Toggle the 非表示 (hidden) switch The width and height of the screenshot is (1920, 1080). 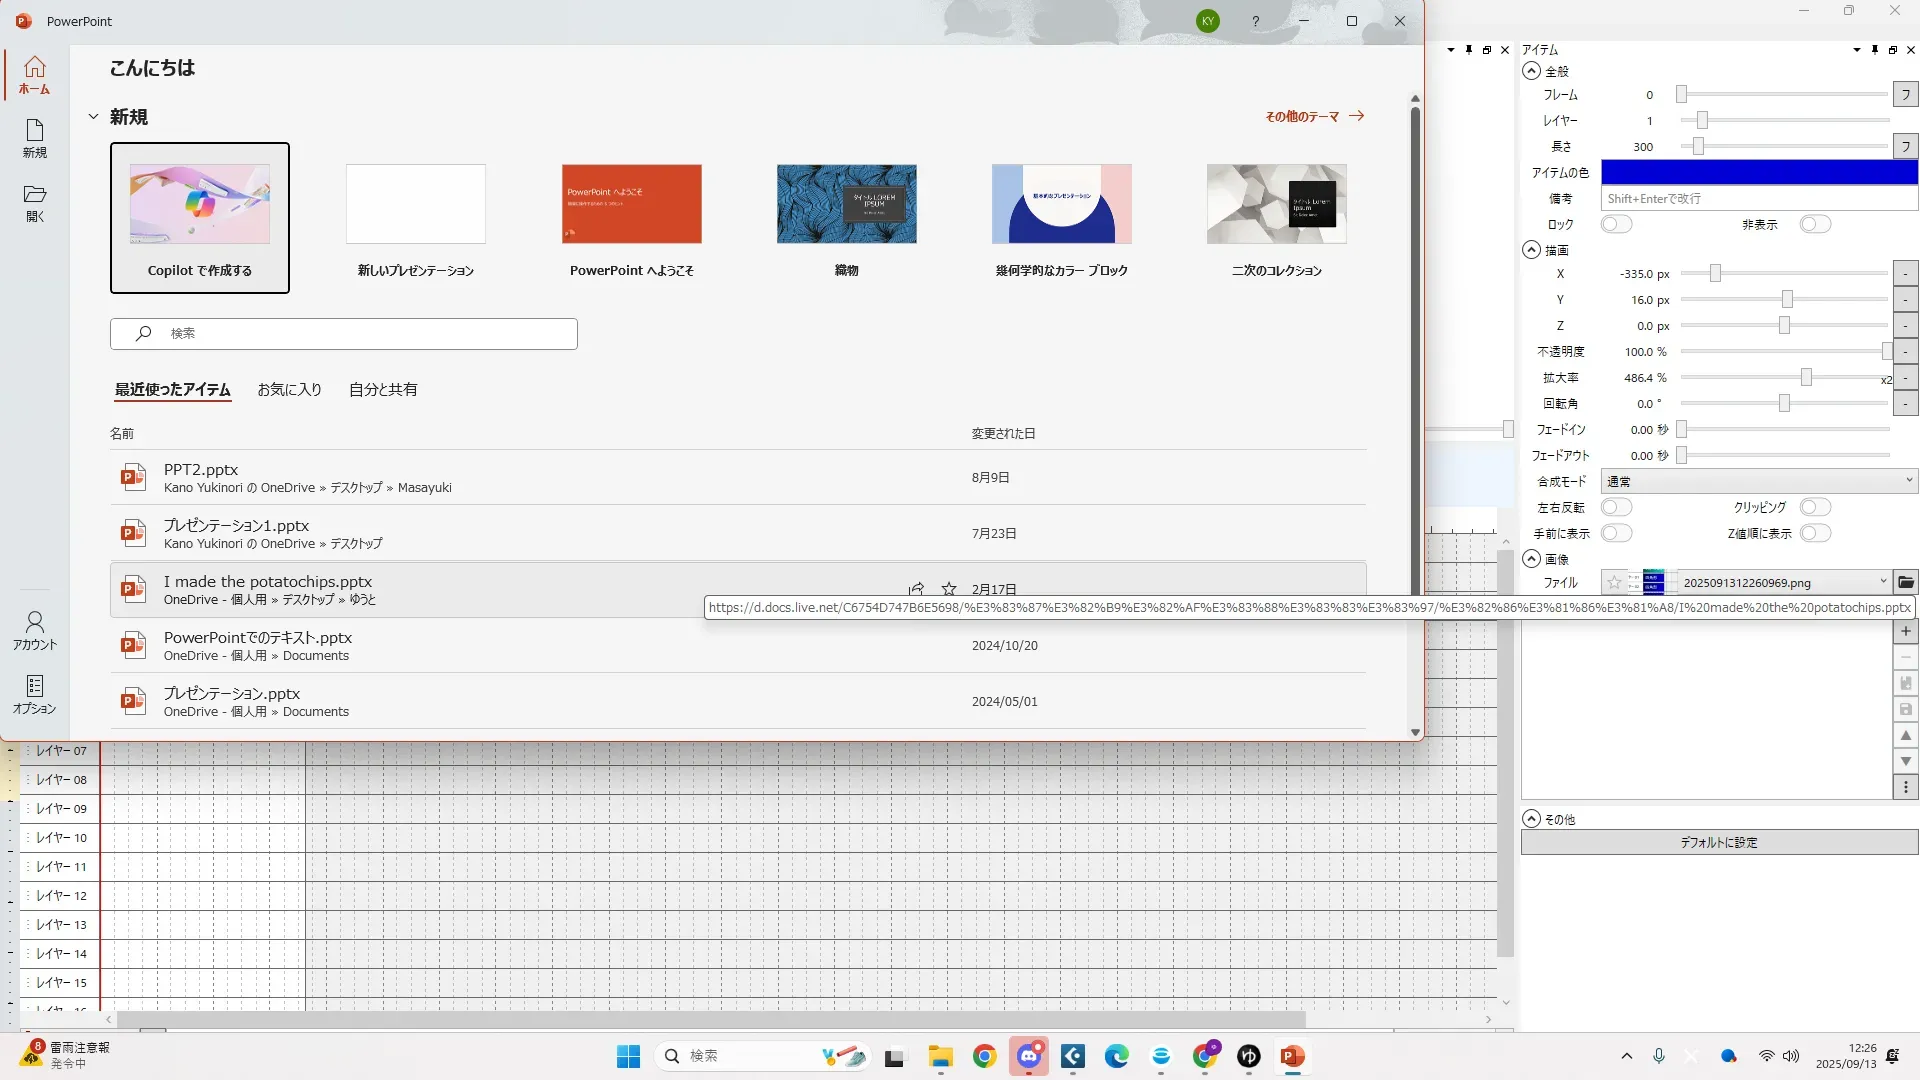(1814, 224)
